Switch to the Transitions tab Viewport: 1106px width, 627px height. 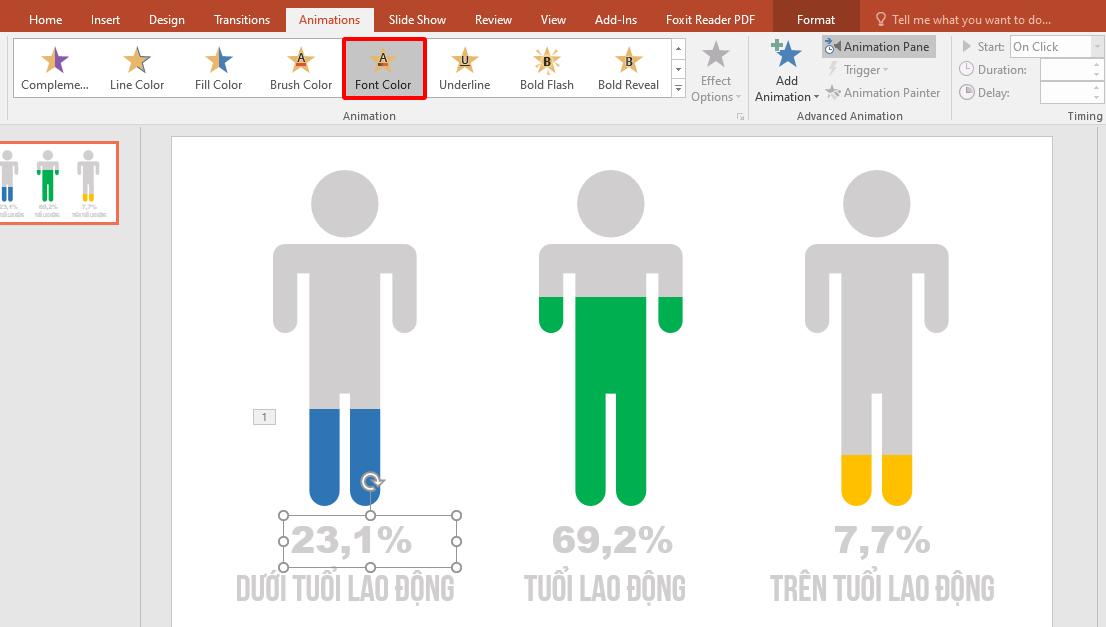(x=242, y=20)
